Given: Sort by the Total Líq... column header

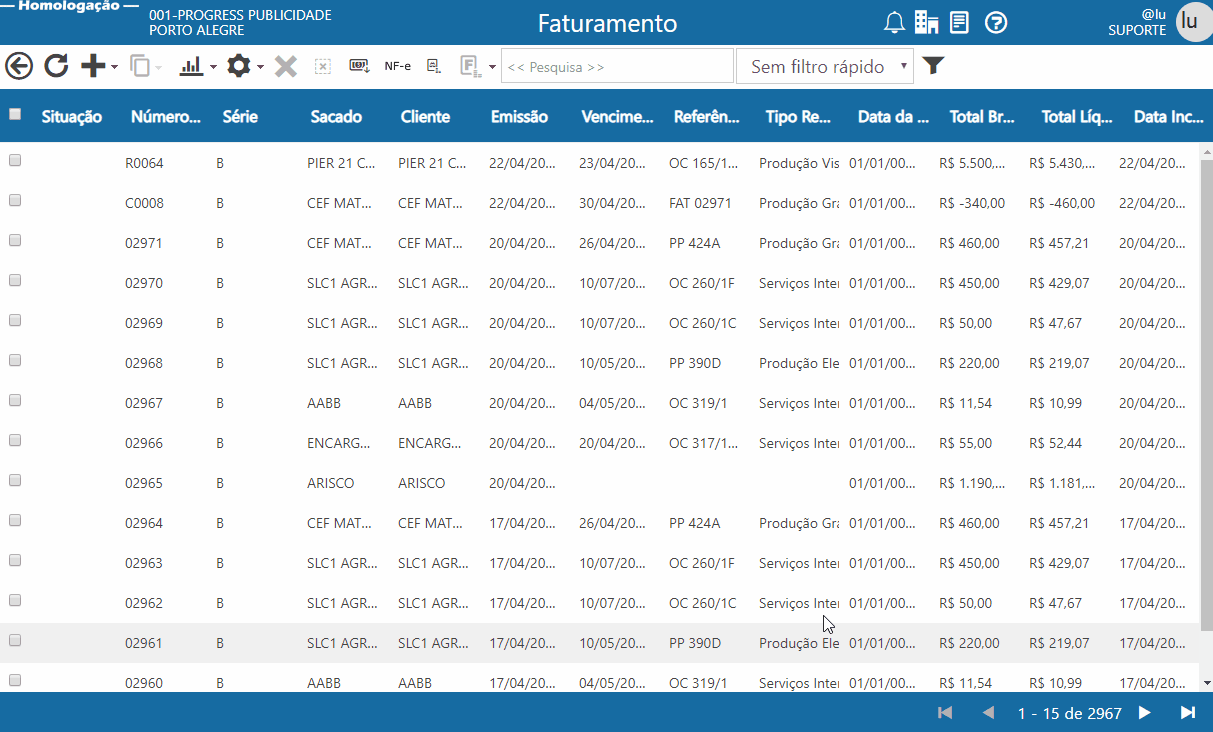Looking at the screenshot, I should (x=1077, y=117).
